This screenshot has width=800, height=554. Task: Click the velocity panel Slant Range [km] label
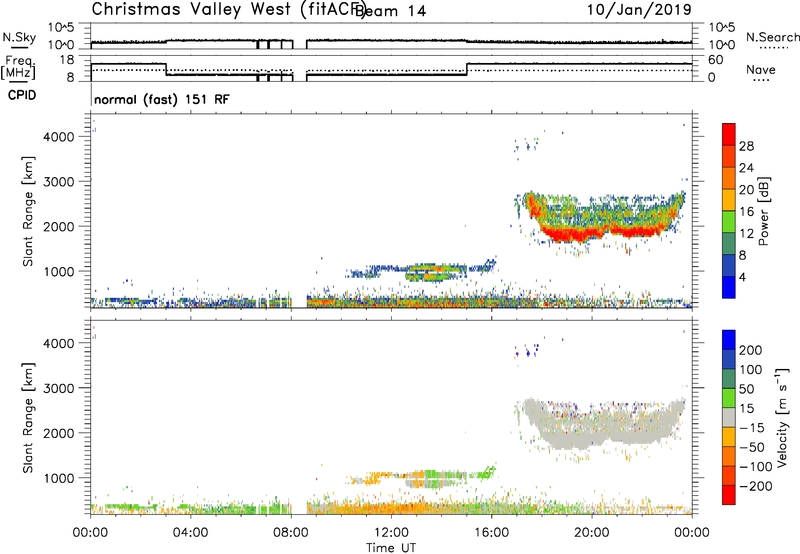coord(28,418)
